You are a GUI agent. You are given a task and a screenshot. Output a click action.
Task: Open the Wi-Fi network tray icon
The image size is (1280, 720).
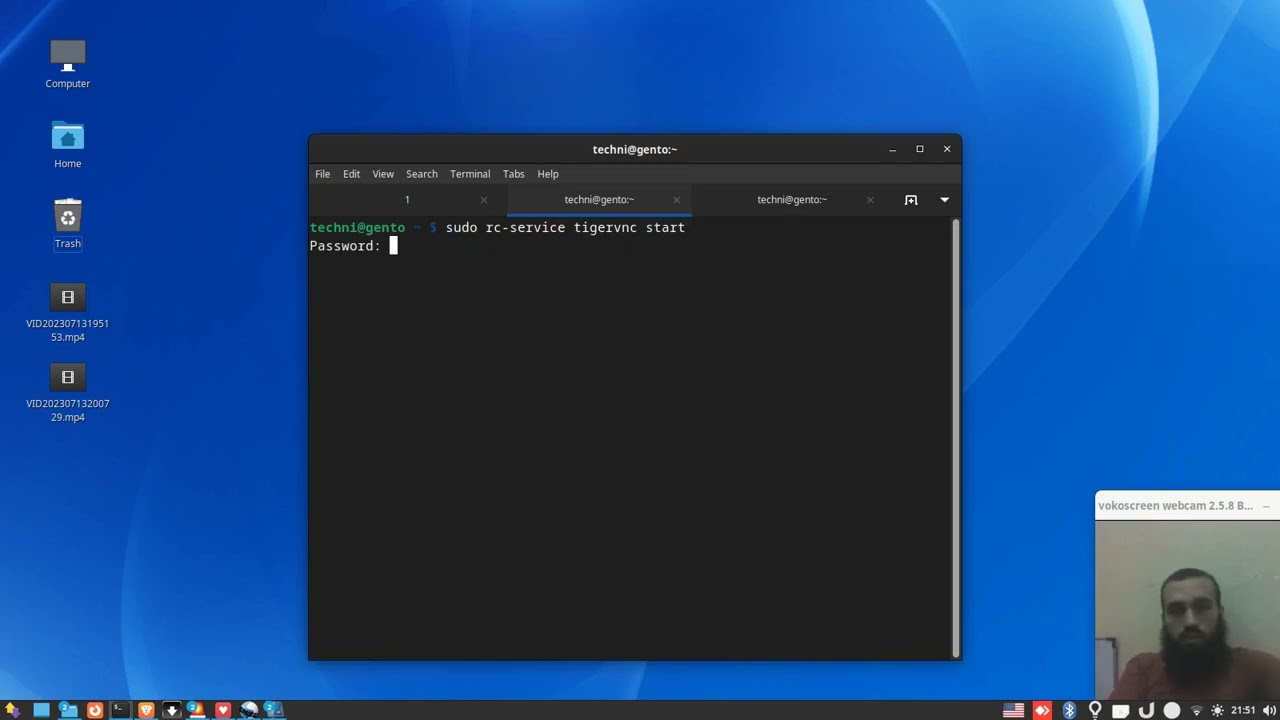tap(1196, 711)
